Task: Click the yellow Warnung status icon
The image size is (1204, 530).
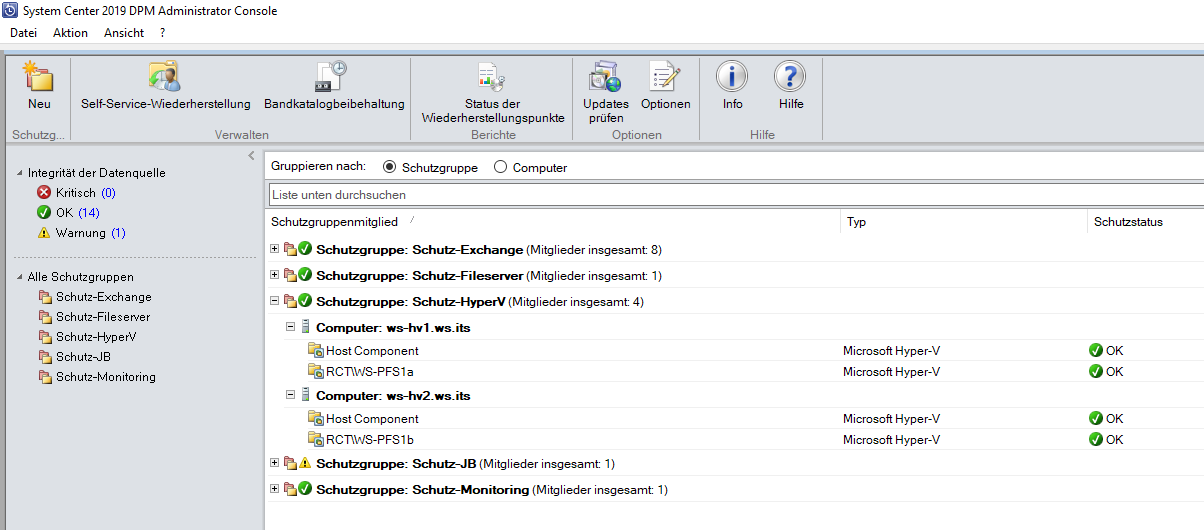Action: coord(44,233)
